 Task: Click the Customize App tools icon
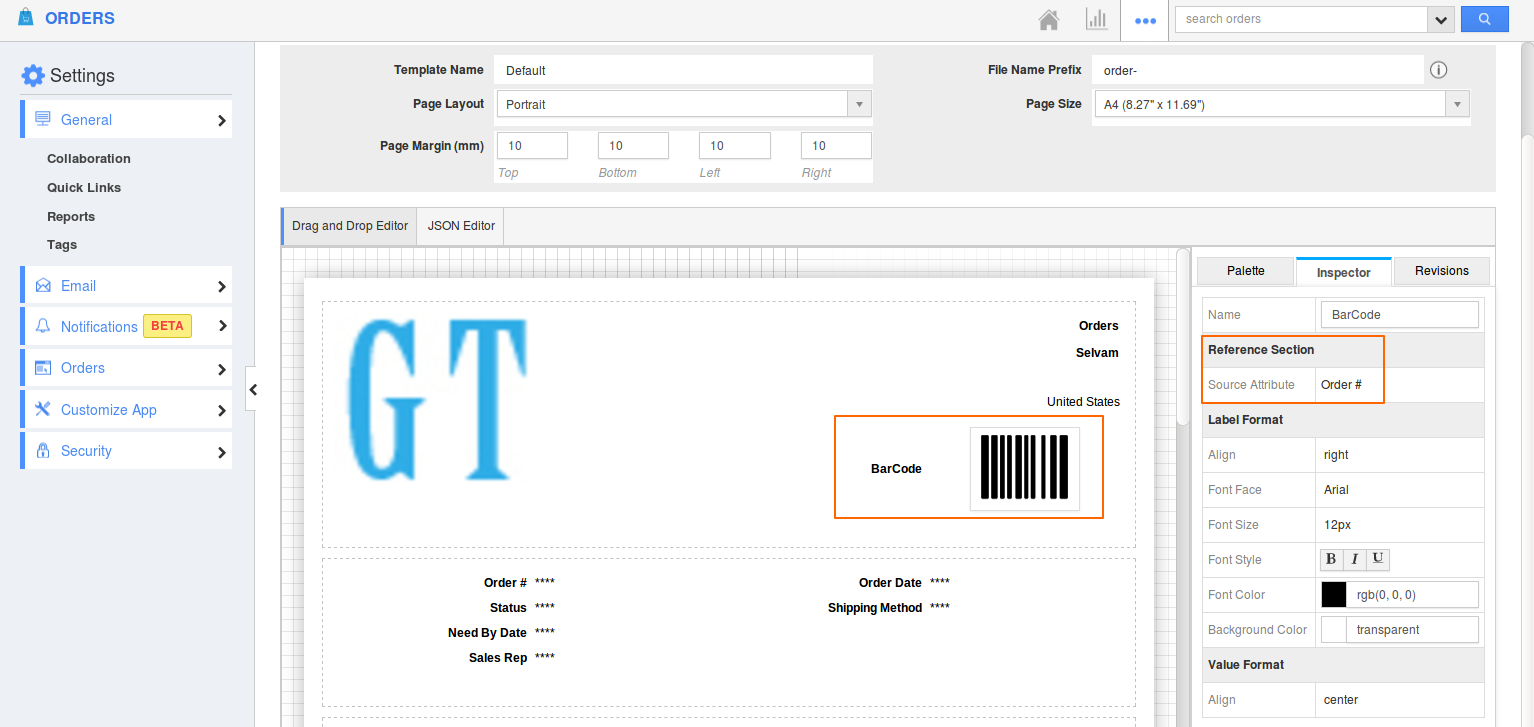point(43,409)
